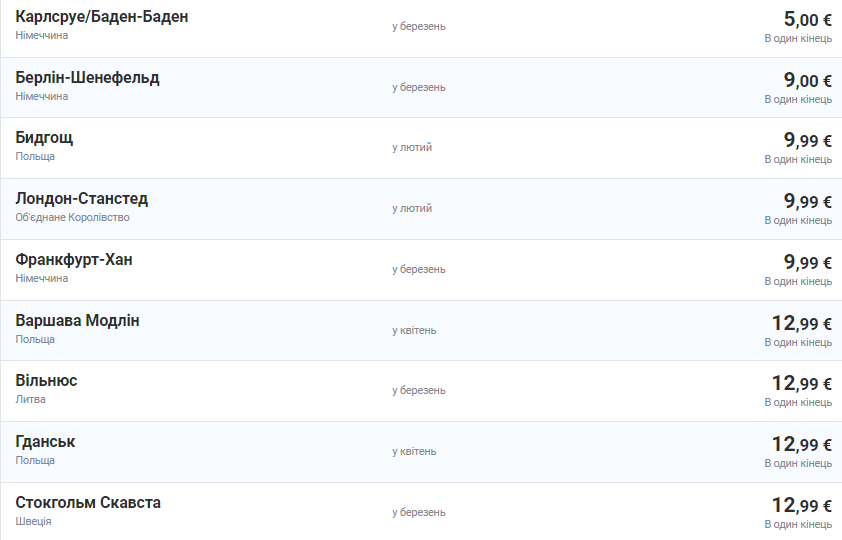
Task: Click the 12,99 € price for Вільнюс
Action: (x=801, y=383)
